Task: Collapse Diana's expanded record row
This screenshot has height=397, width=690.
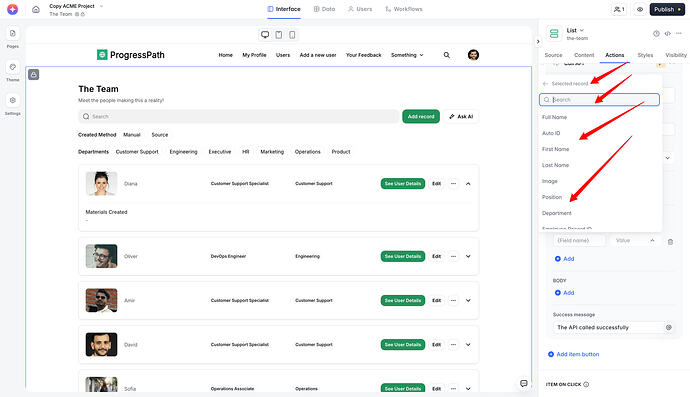Action: (468, 184)
